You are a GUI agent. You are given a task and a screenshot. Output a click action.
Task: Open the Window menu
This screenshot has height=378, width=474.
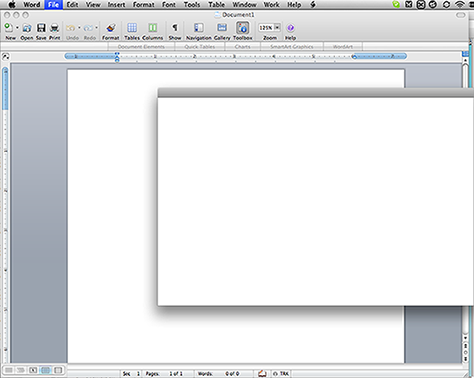click(244, 5)
